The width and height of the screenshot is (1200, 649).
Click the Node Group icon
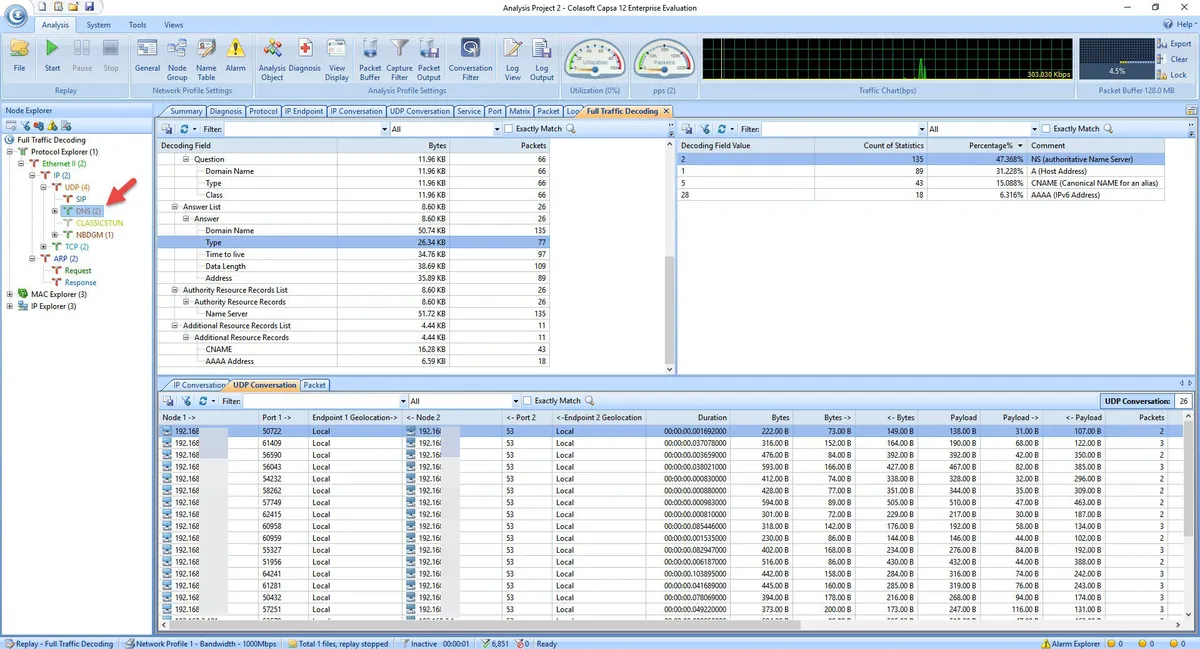(177, 54)
